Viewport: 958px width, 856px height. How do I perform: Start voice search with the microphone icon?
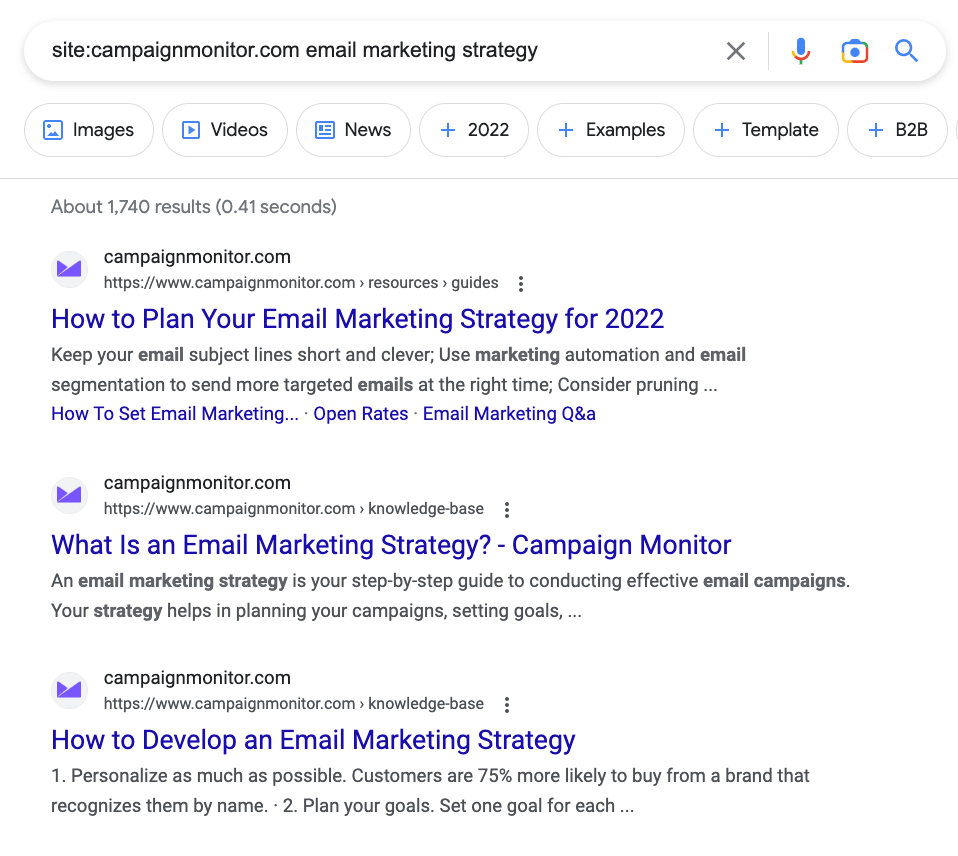[800, 51]
